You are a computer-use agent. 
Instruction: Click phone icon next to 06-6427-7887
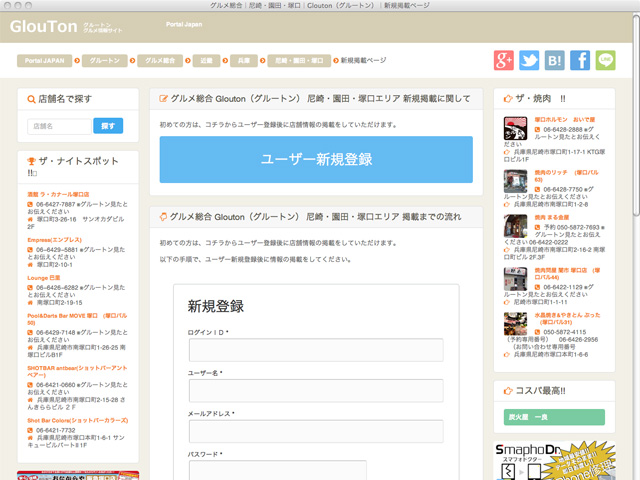coord(30,204)
